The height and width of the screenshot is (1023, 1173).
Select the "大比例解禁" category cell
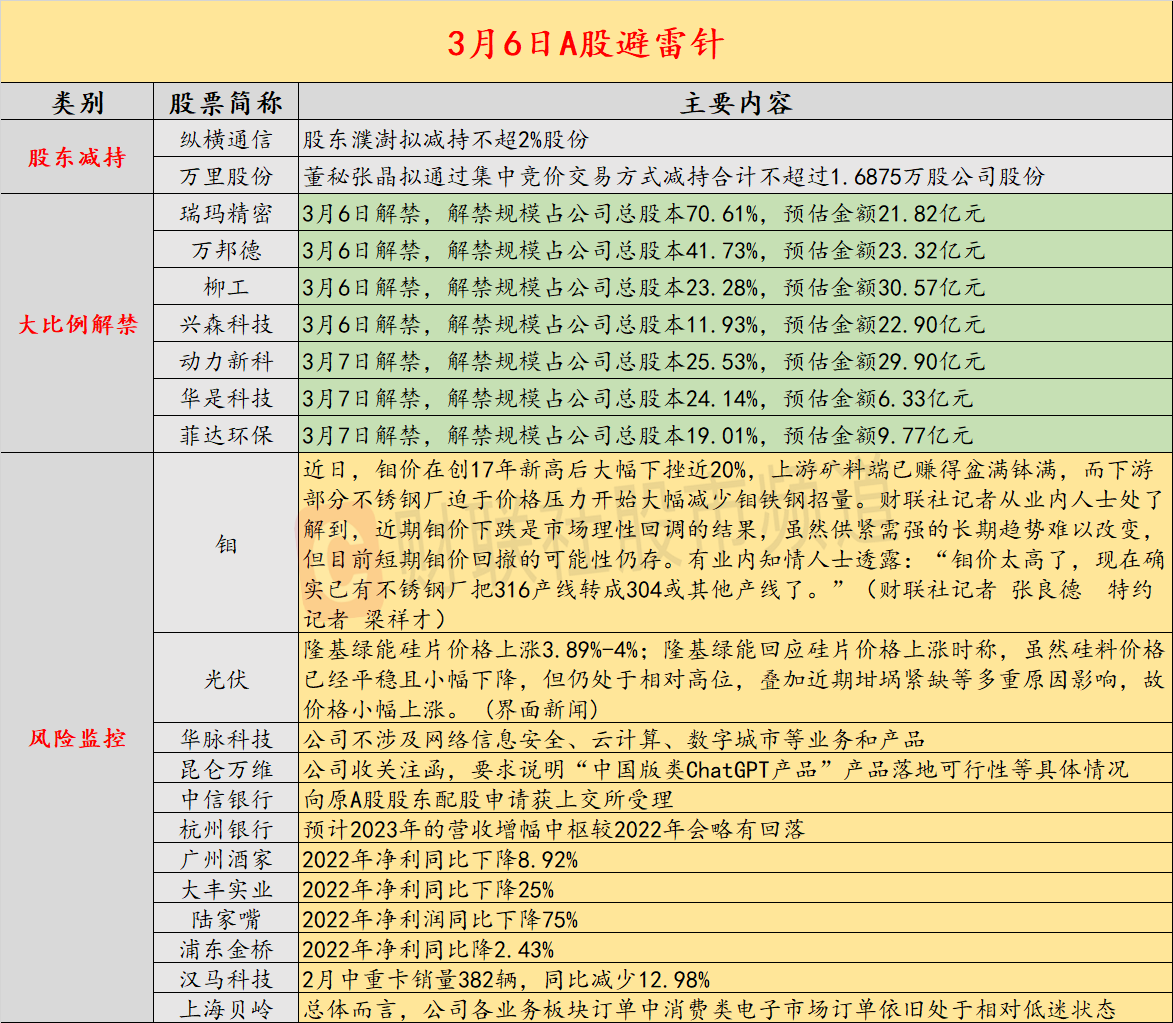77,324
